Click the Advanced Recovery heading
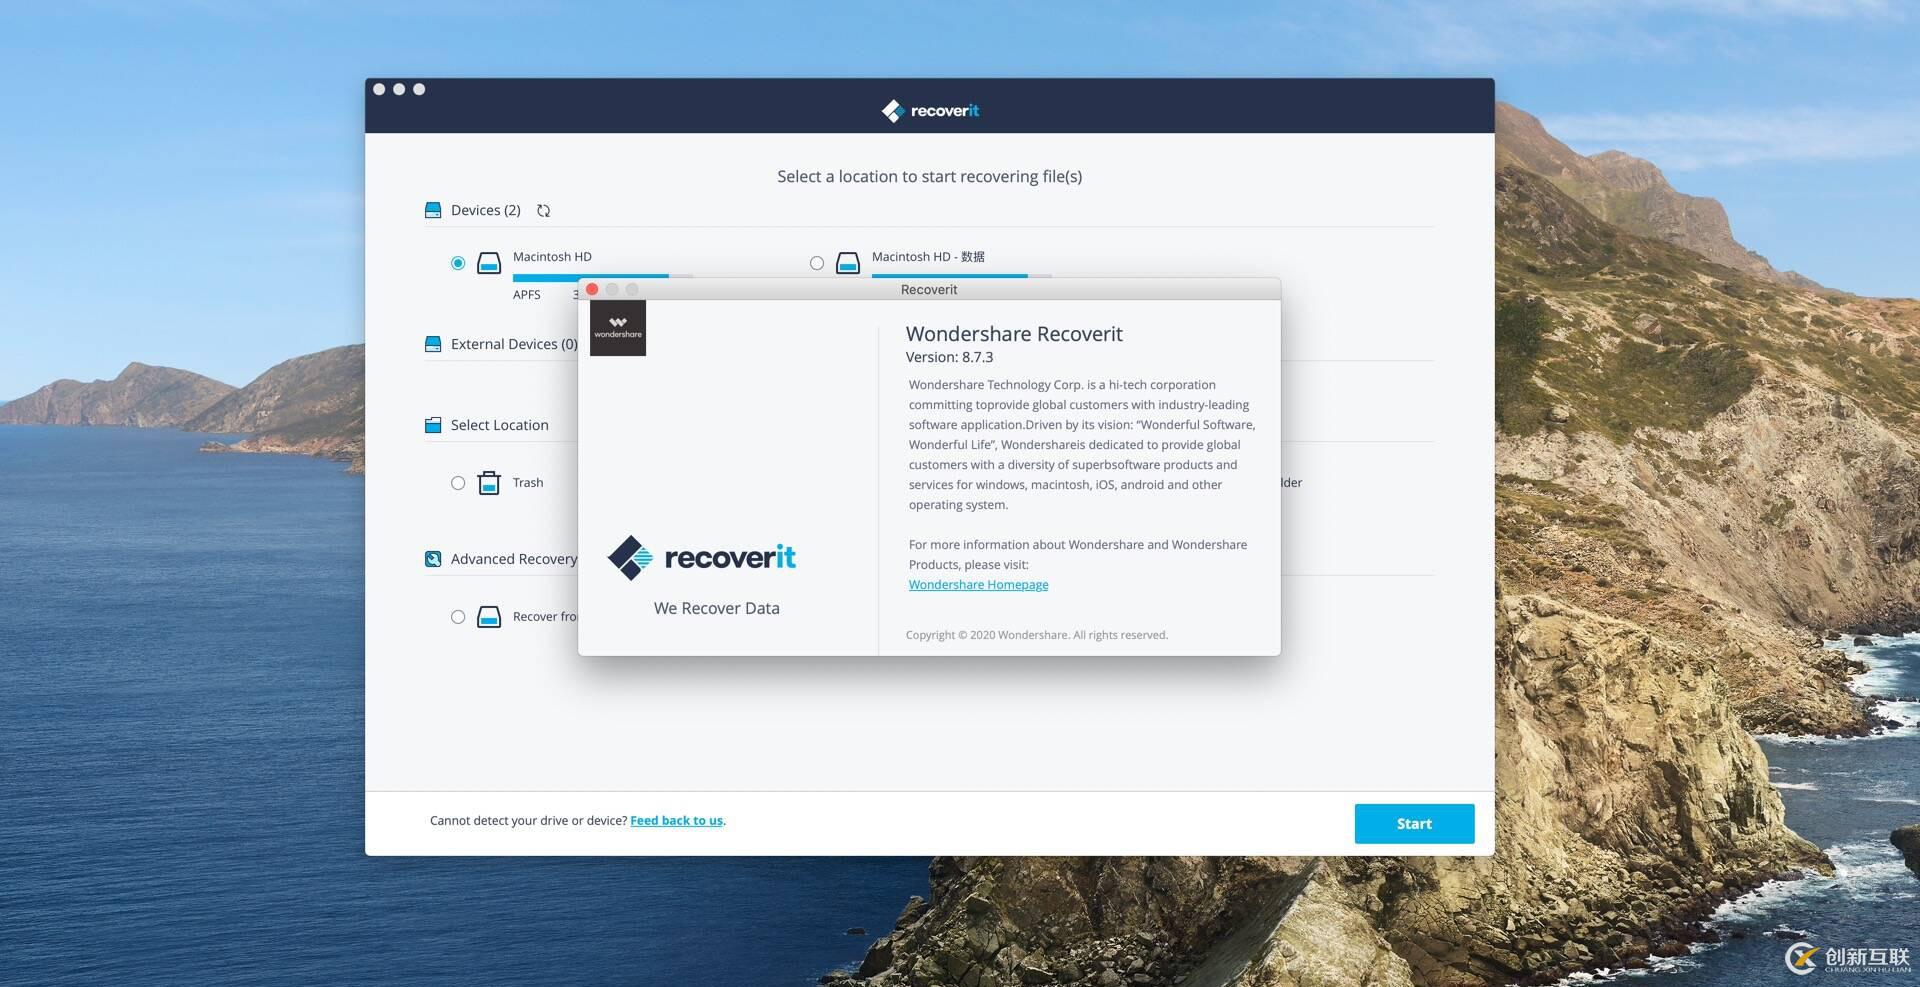 (x=514, y=559)
